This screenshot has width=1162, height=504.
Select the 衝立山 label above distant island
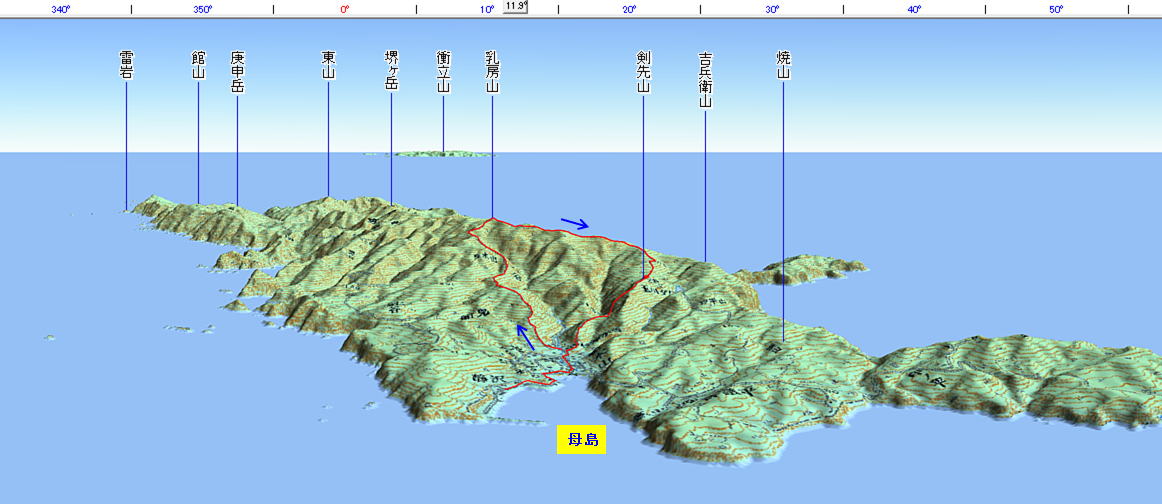[443, 72]
